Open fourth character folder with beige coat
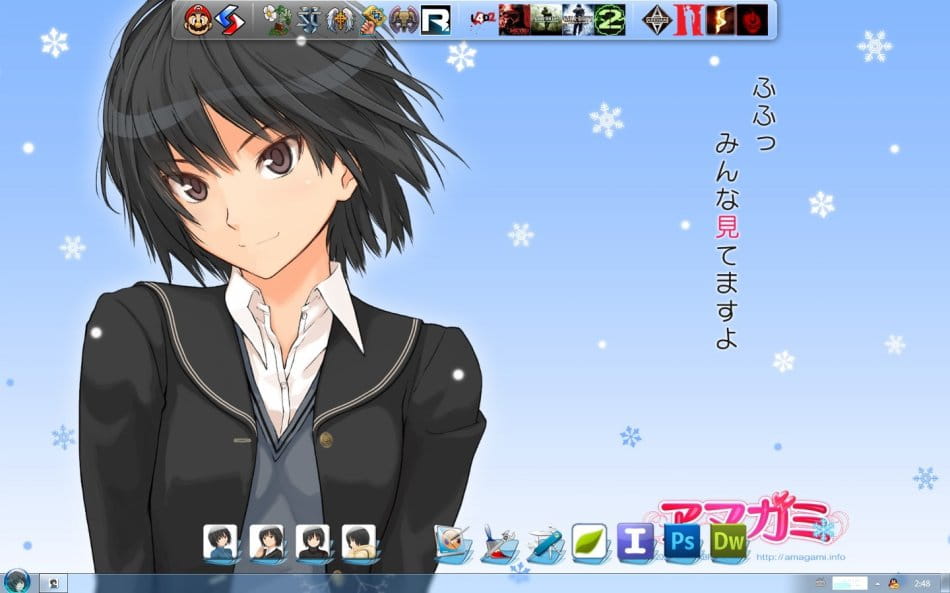 [x=359, y=544]
